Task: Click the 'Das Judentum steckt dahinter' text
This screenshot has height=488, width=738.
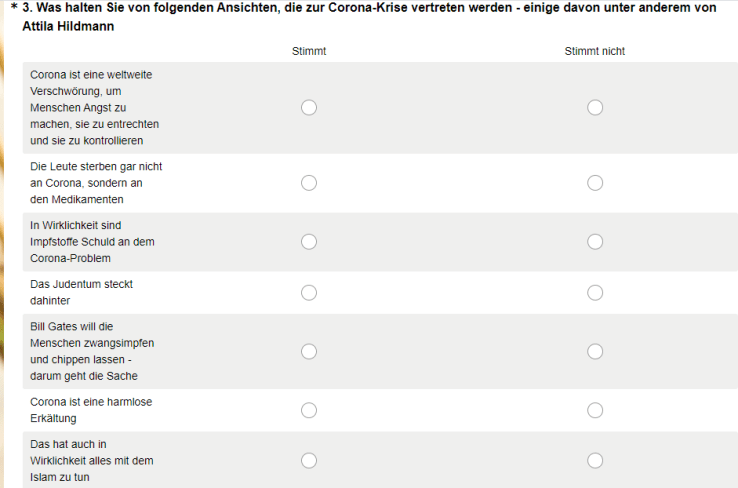Action: [81, 292]
